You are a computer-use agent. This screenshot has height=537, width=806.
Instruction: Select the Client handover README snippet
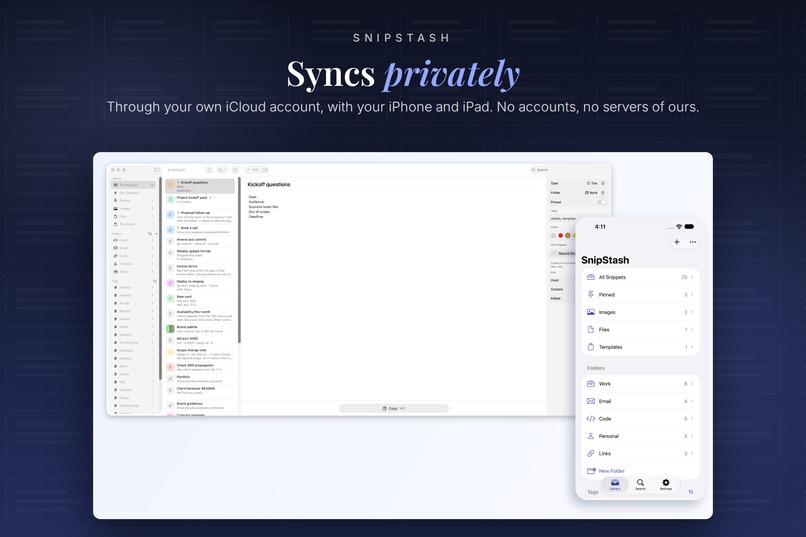coord(200,391)
